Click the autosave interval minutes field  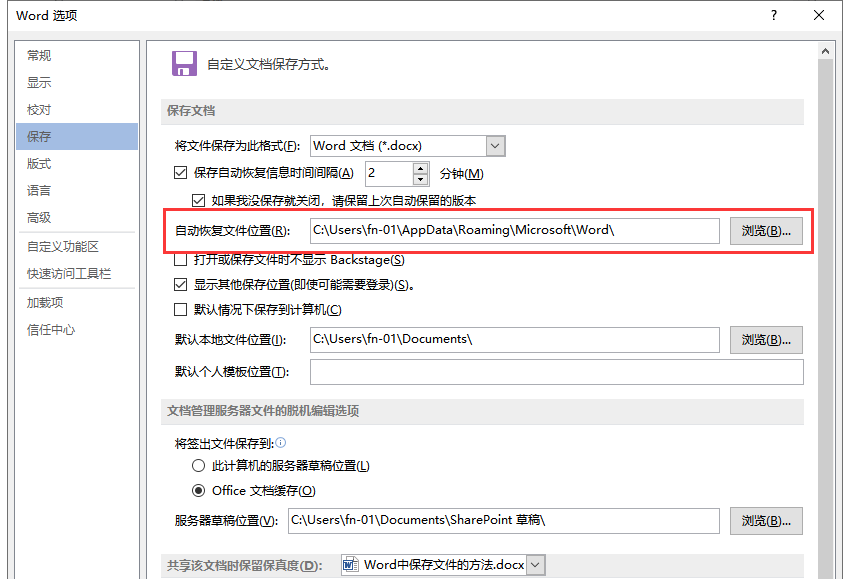tap(389, 173)
